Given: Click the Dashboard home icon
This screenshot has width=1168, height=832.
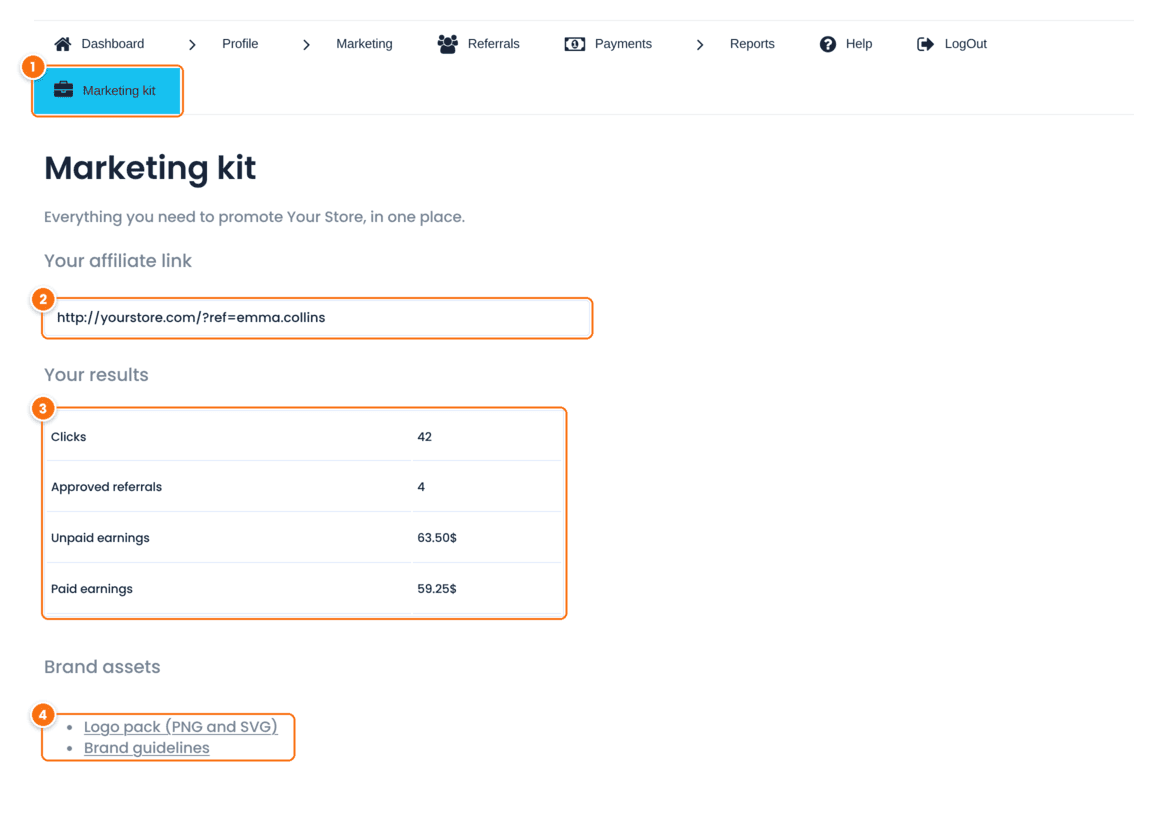Looking at the screenshot, I should click(63, 44).
